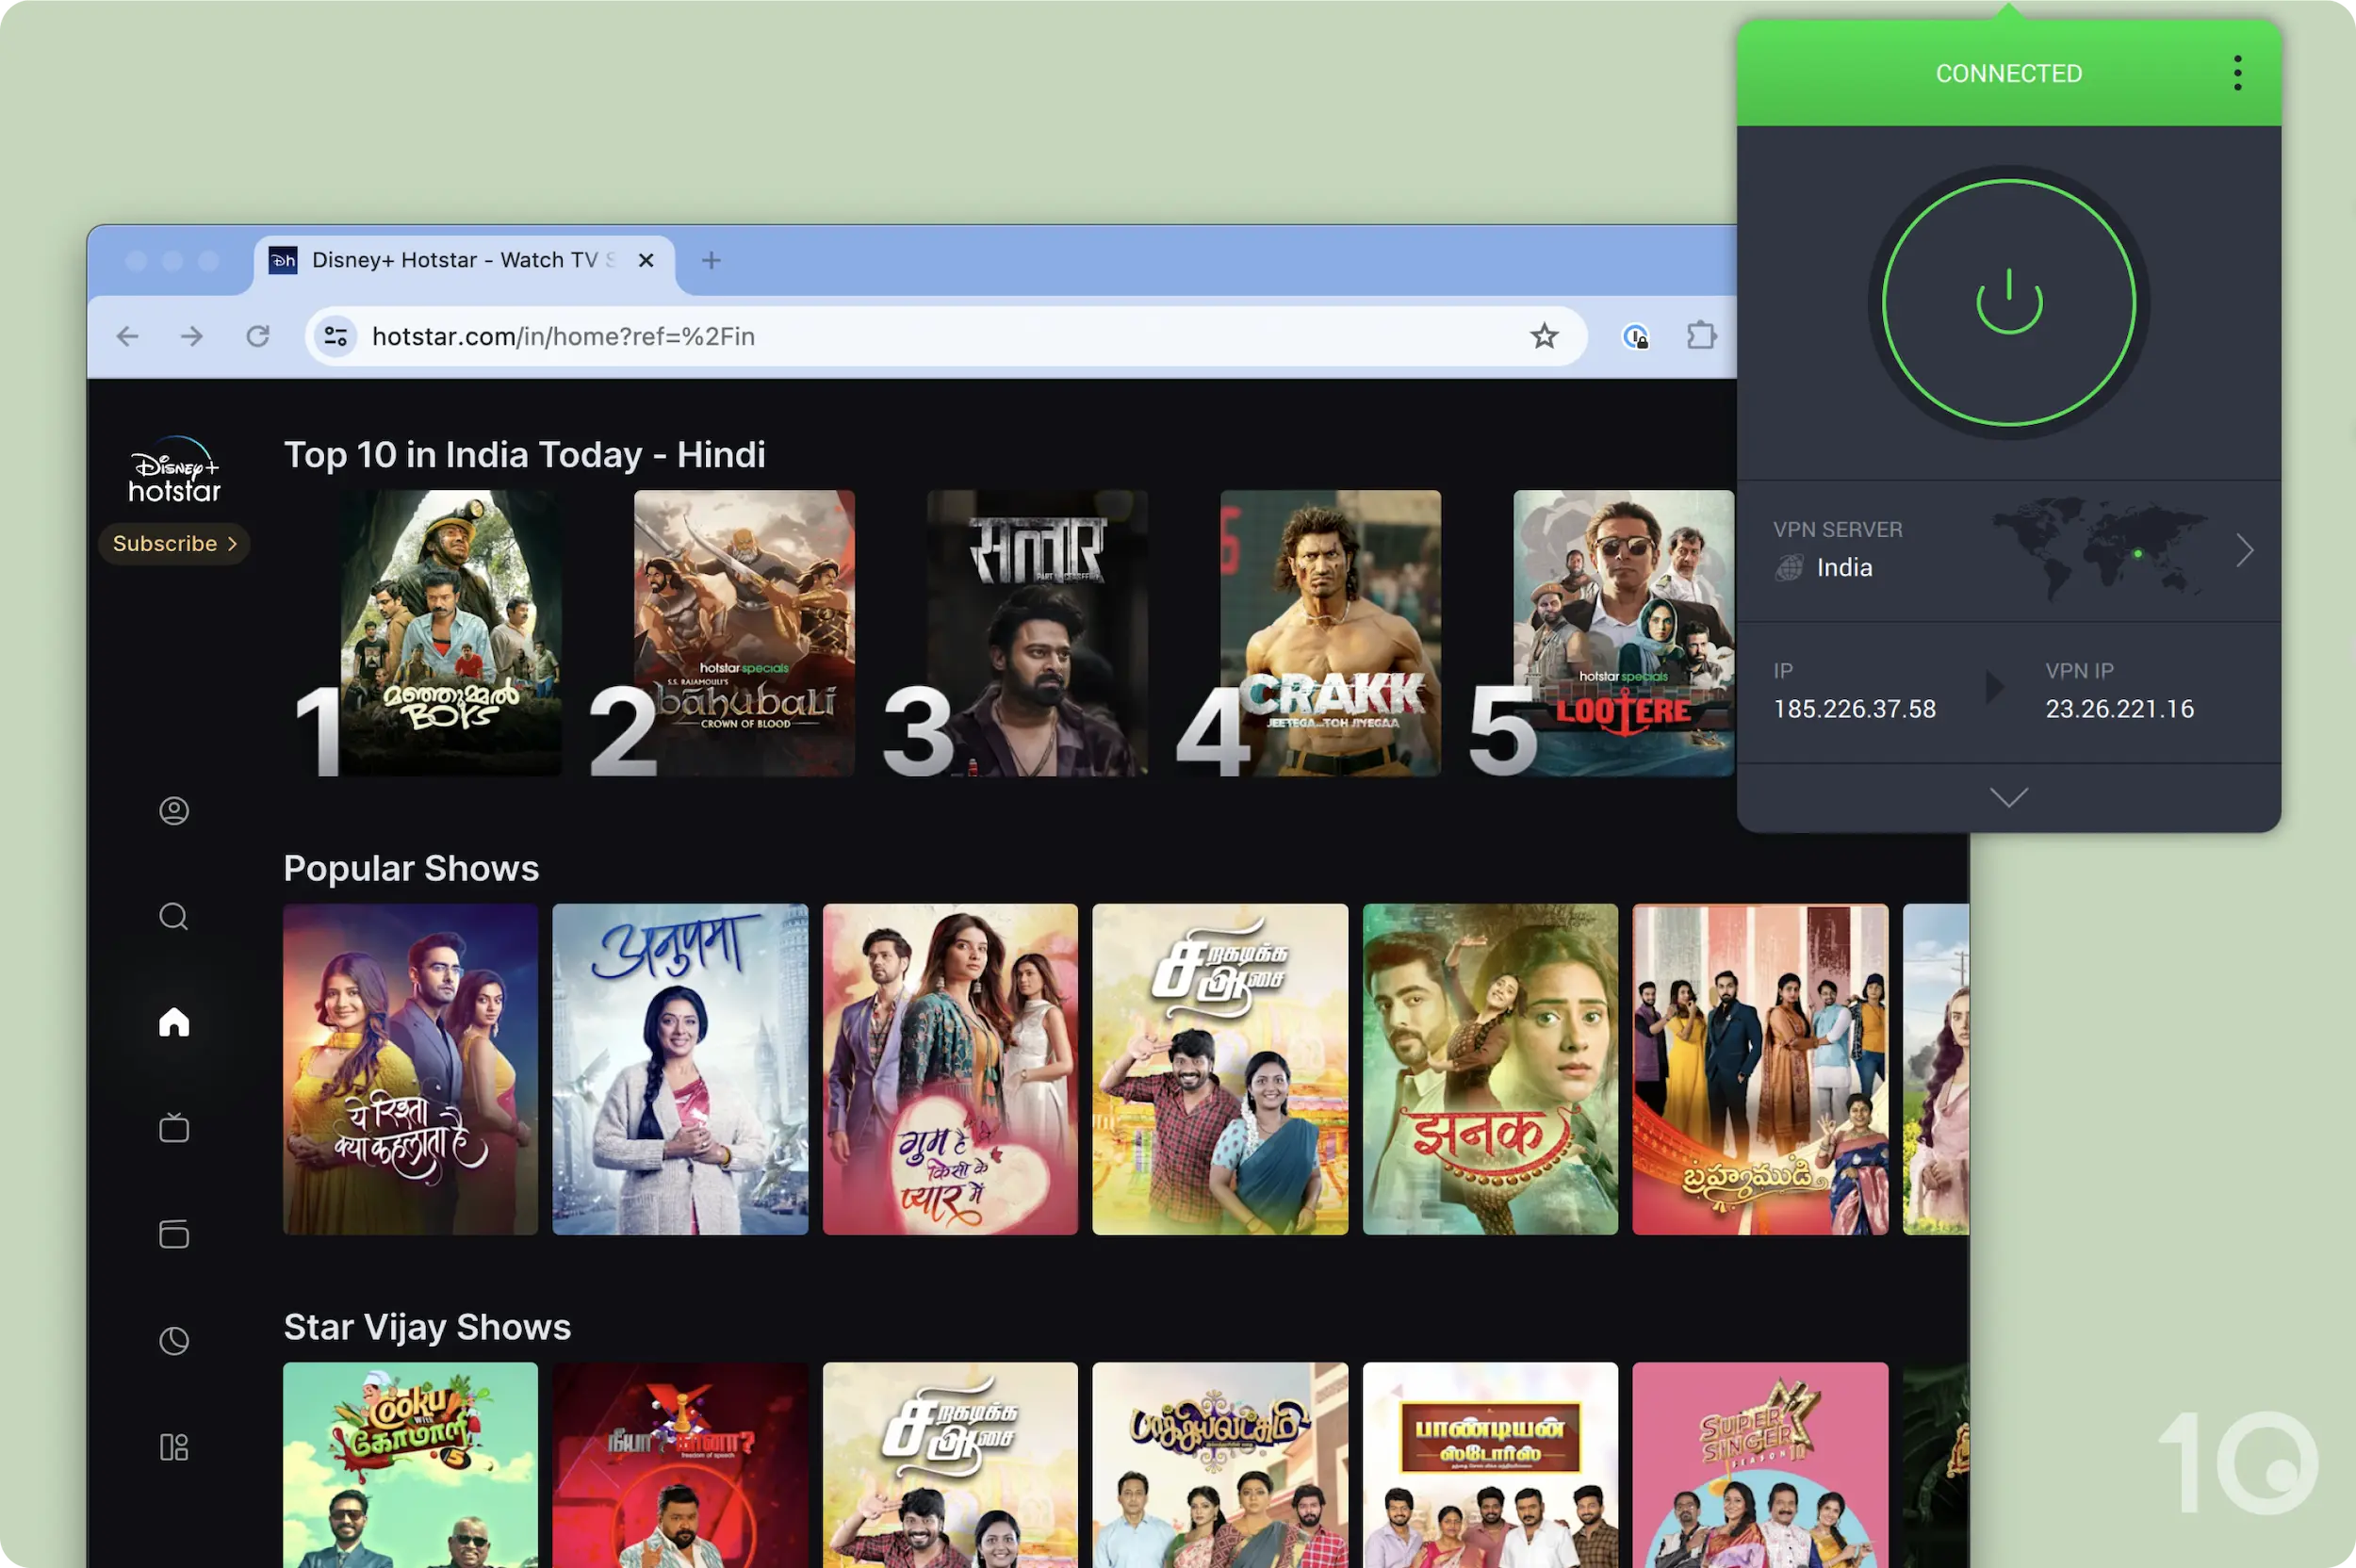Go forward using browser forward arrow
This screenshot has width=2356, height=1568.
click(x=192, y=336)
